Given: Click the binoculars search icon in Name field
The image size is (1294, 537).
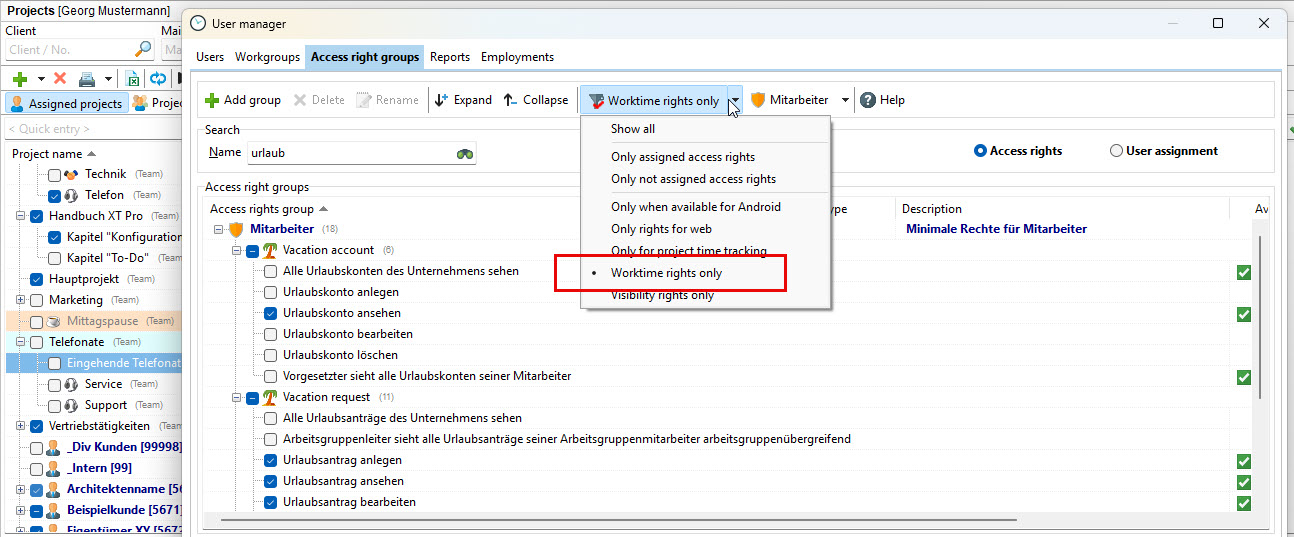Looking at the screenshot, I should pos(464,153).
